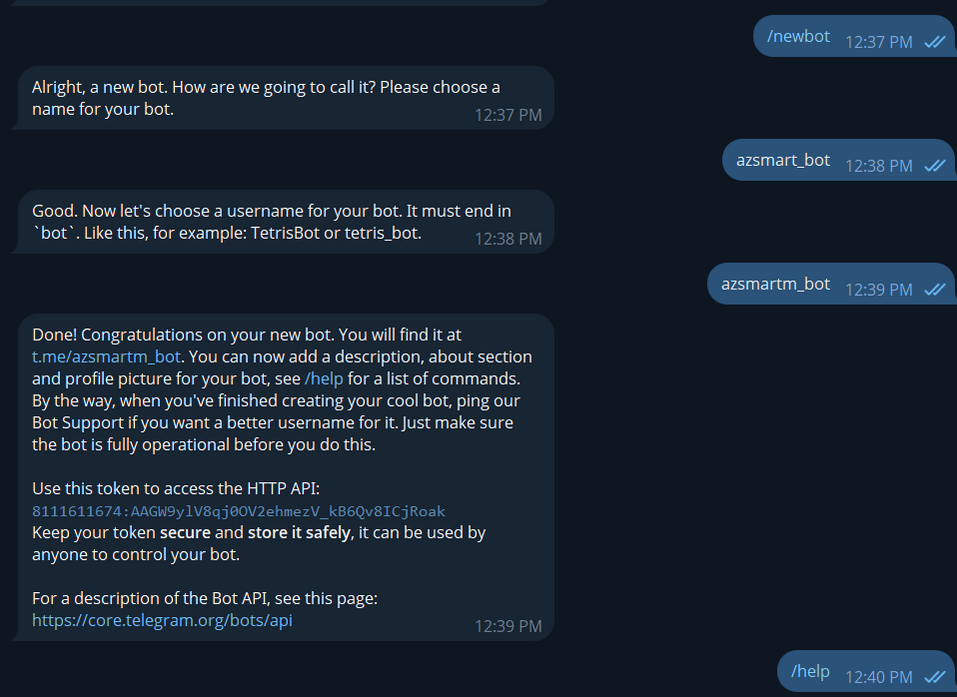The height and width of the screenshot is (697, 957).
Task: Click read checkmarks on sent /help message
Action: (935, 677)
